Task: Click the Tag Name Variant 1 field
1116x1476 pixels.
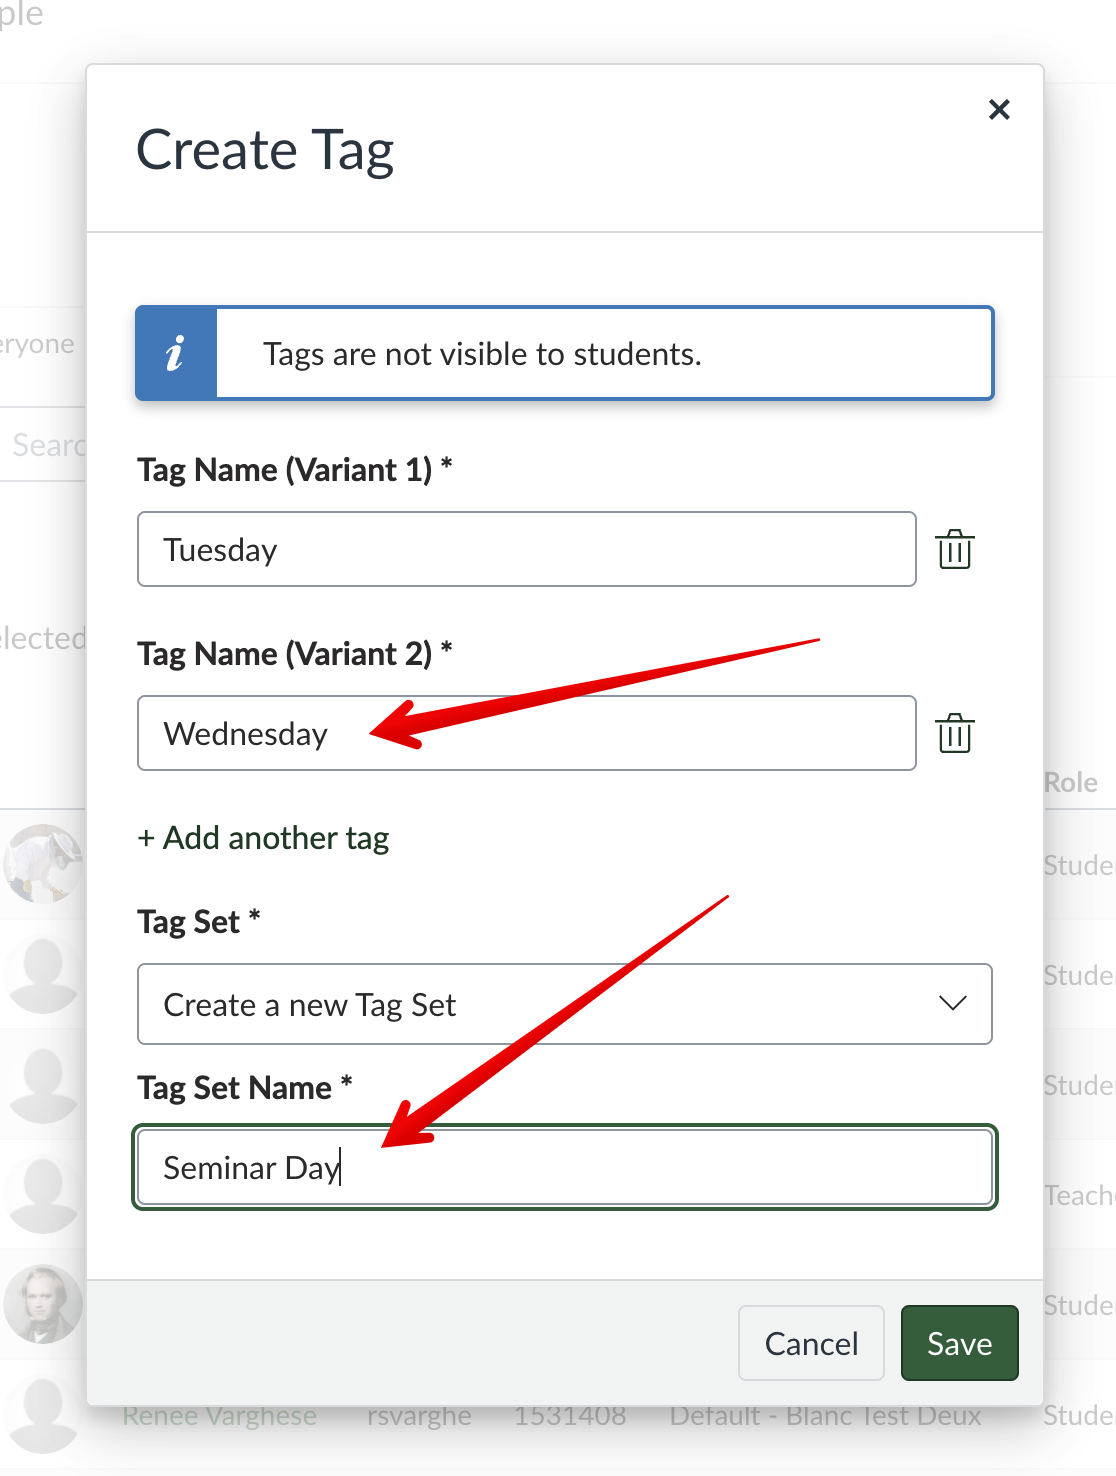Action: [526, 549]
